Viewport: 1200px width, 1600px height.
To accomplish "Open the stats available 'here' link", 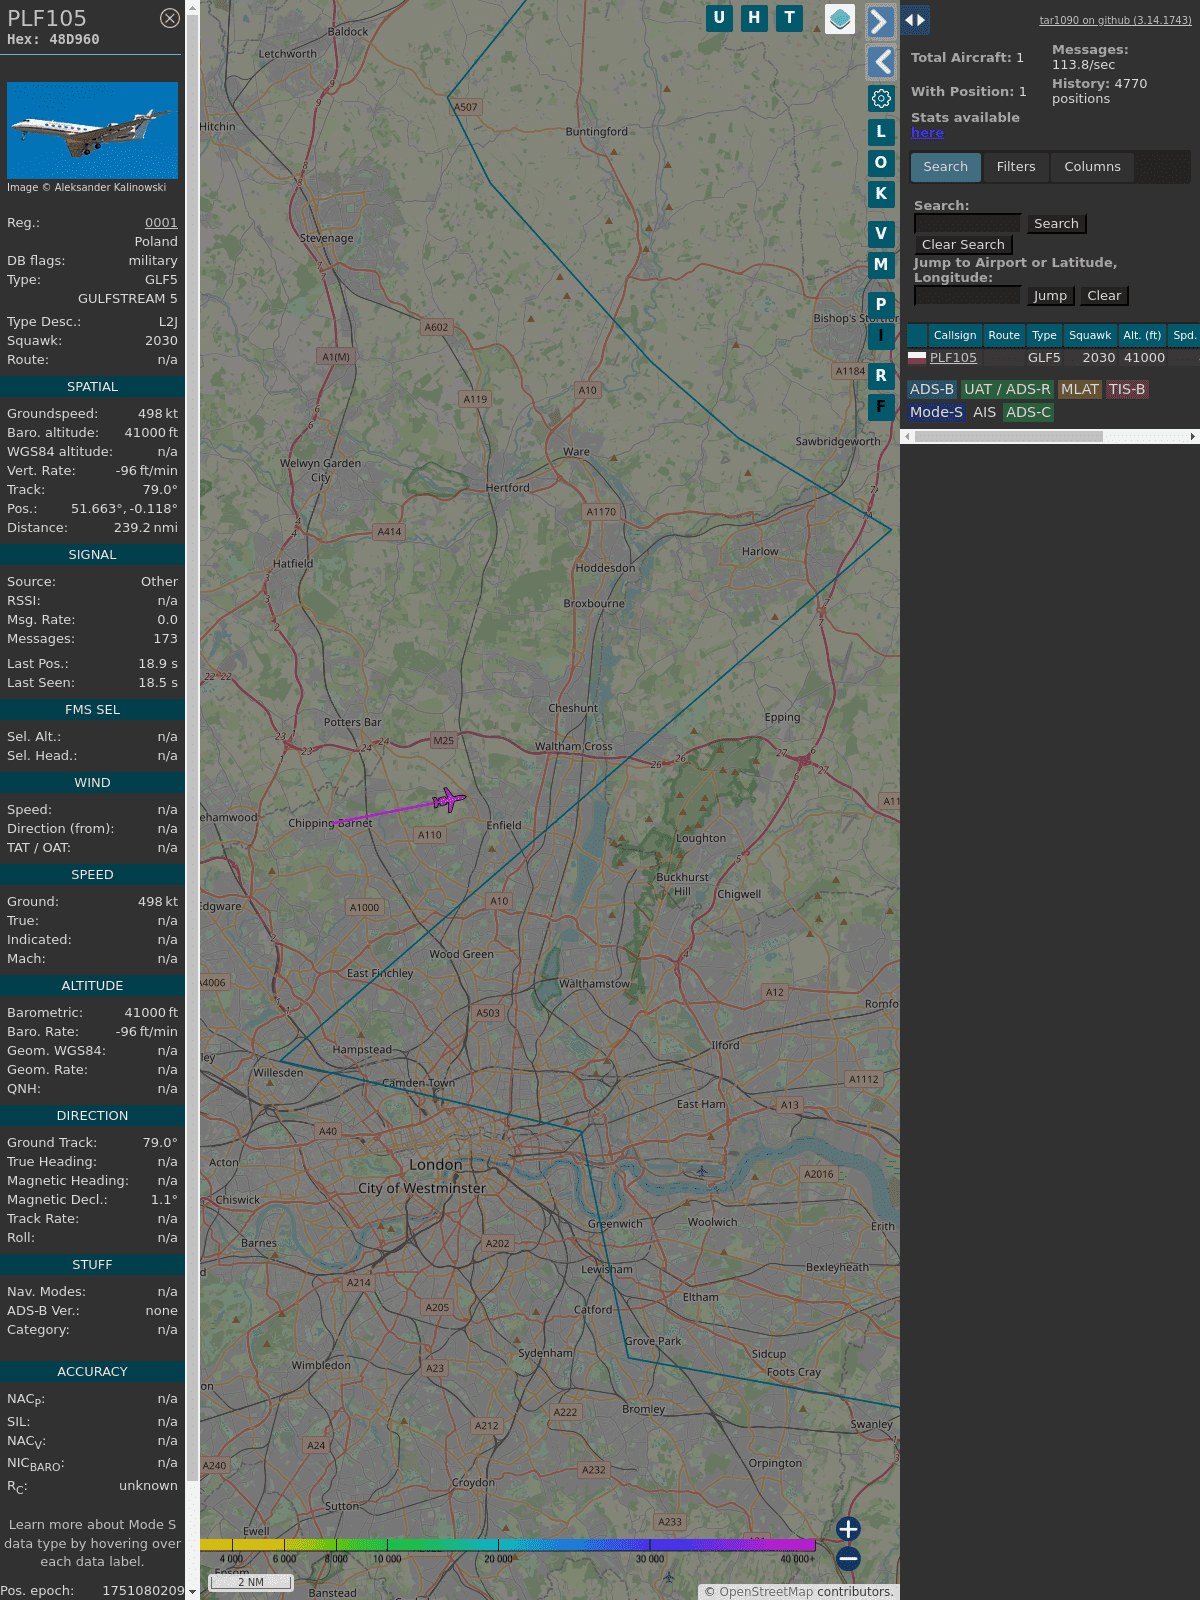I will click(x=927, y=133).
